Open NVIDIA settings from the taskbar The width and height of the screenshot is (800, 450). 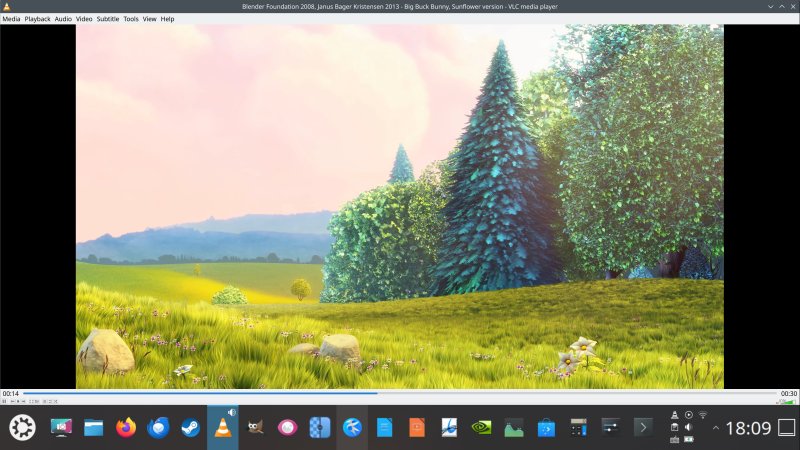click(x=481, y=428)
